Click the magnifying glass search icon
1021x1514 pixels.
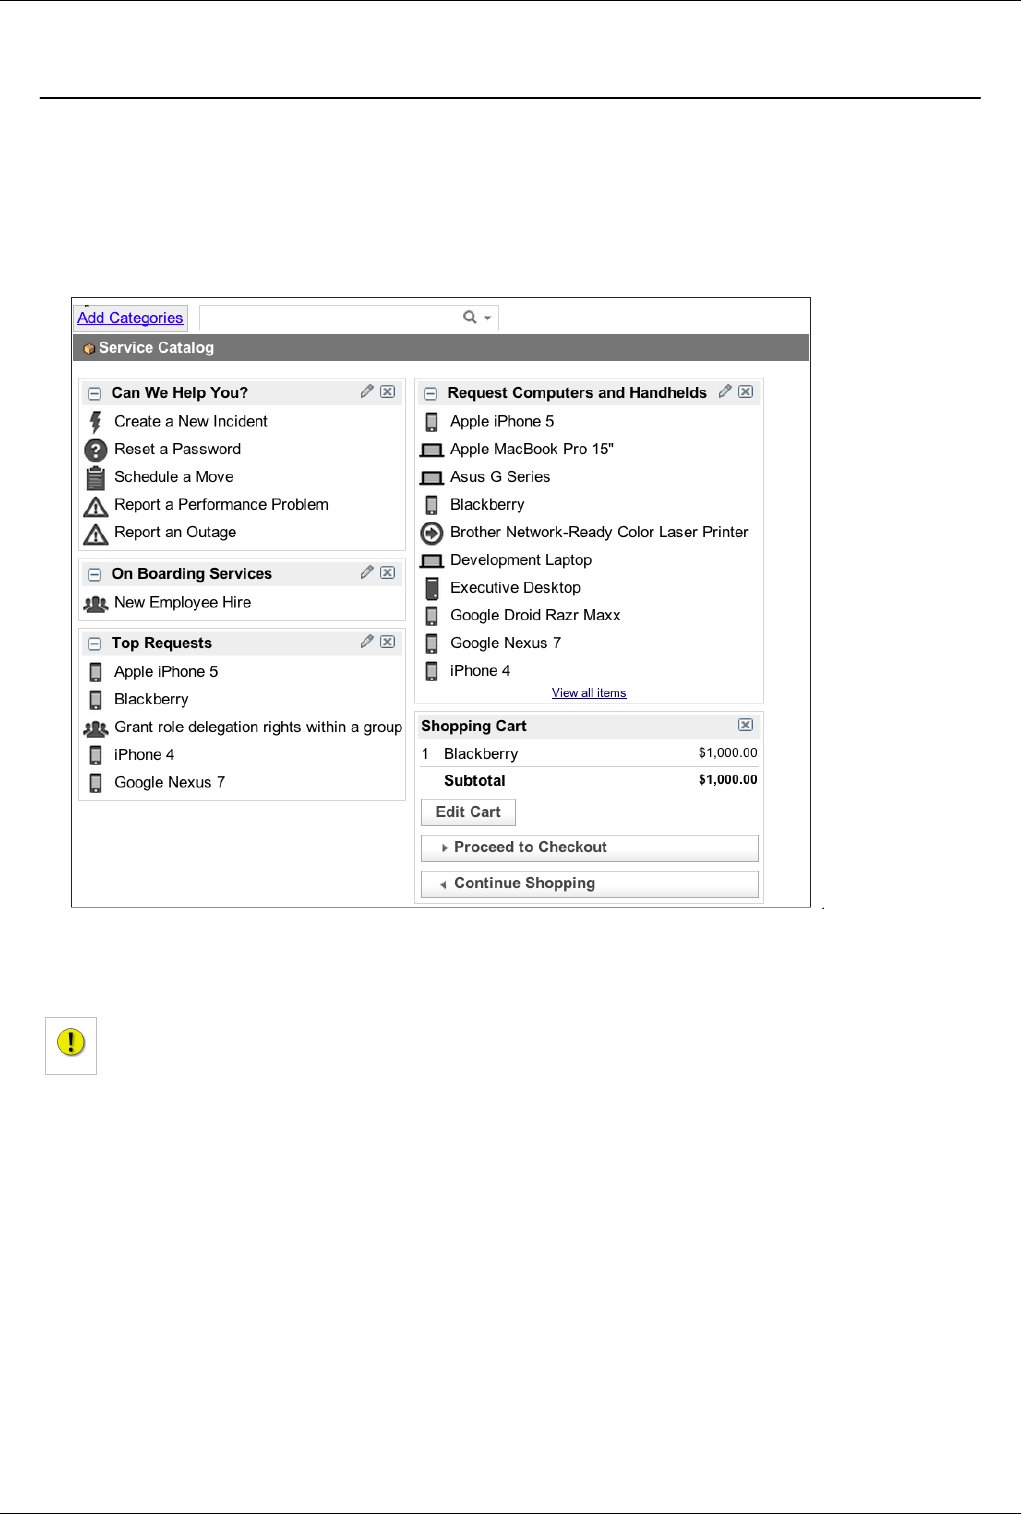[x=470, y=317]
